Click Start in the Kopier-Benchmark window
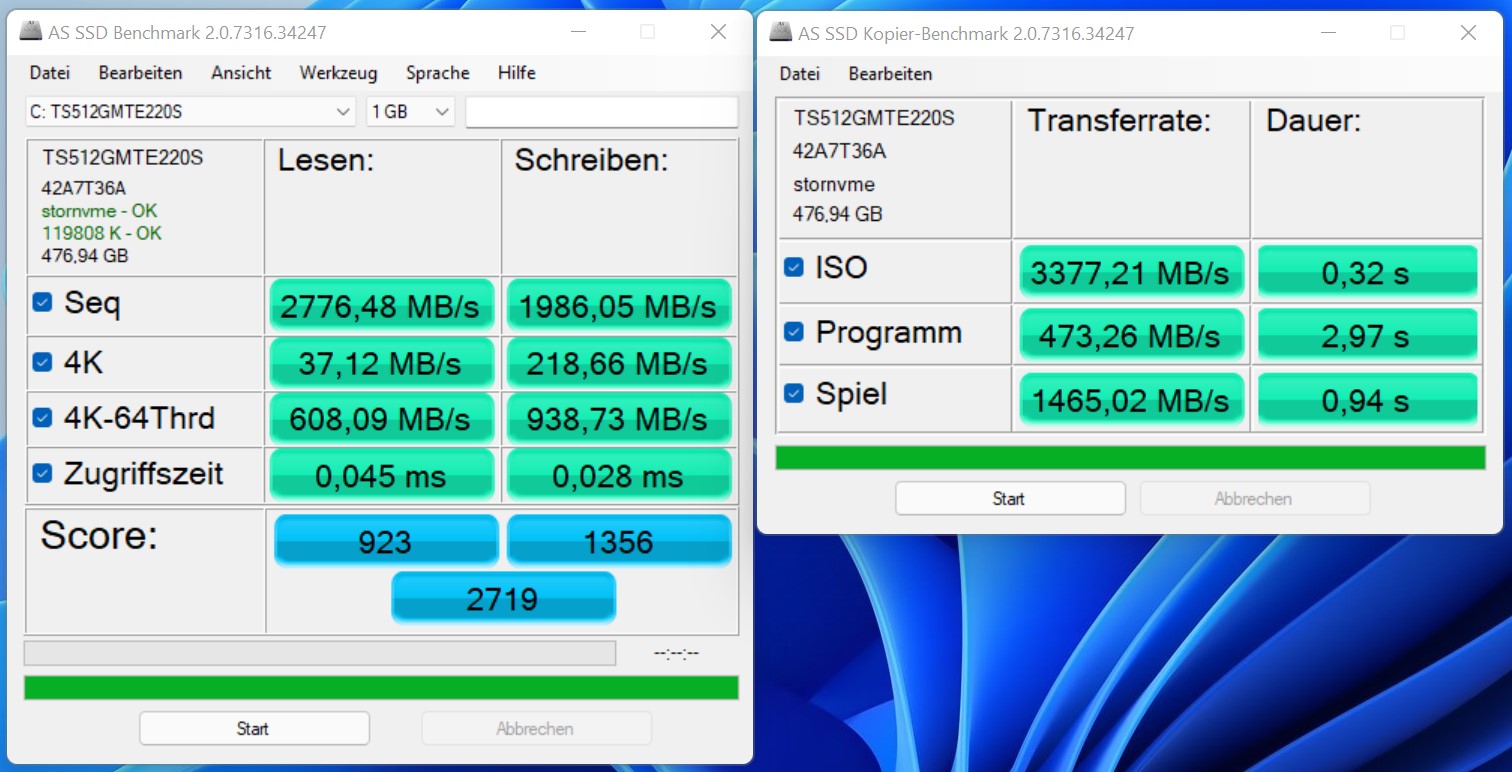 pos(1010,498)
